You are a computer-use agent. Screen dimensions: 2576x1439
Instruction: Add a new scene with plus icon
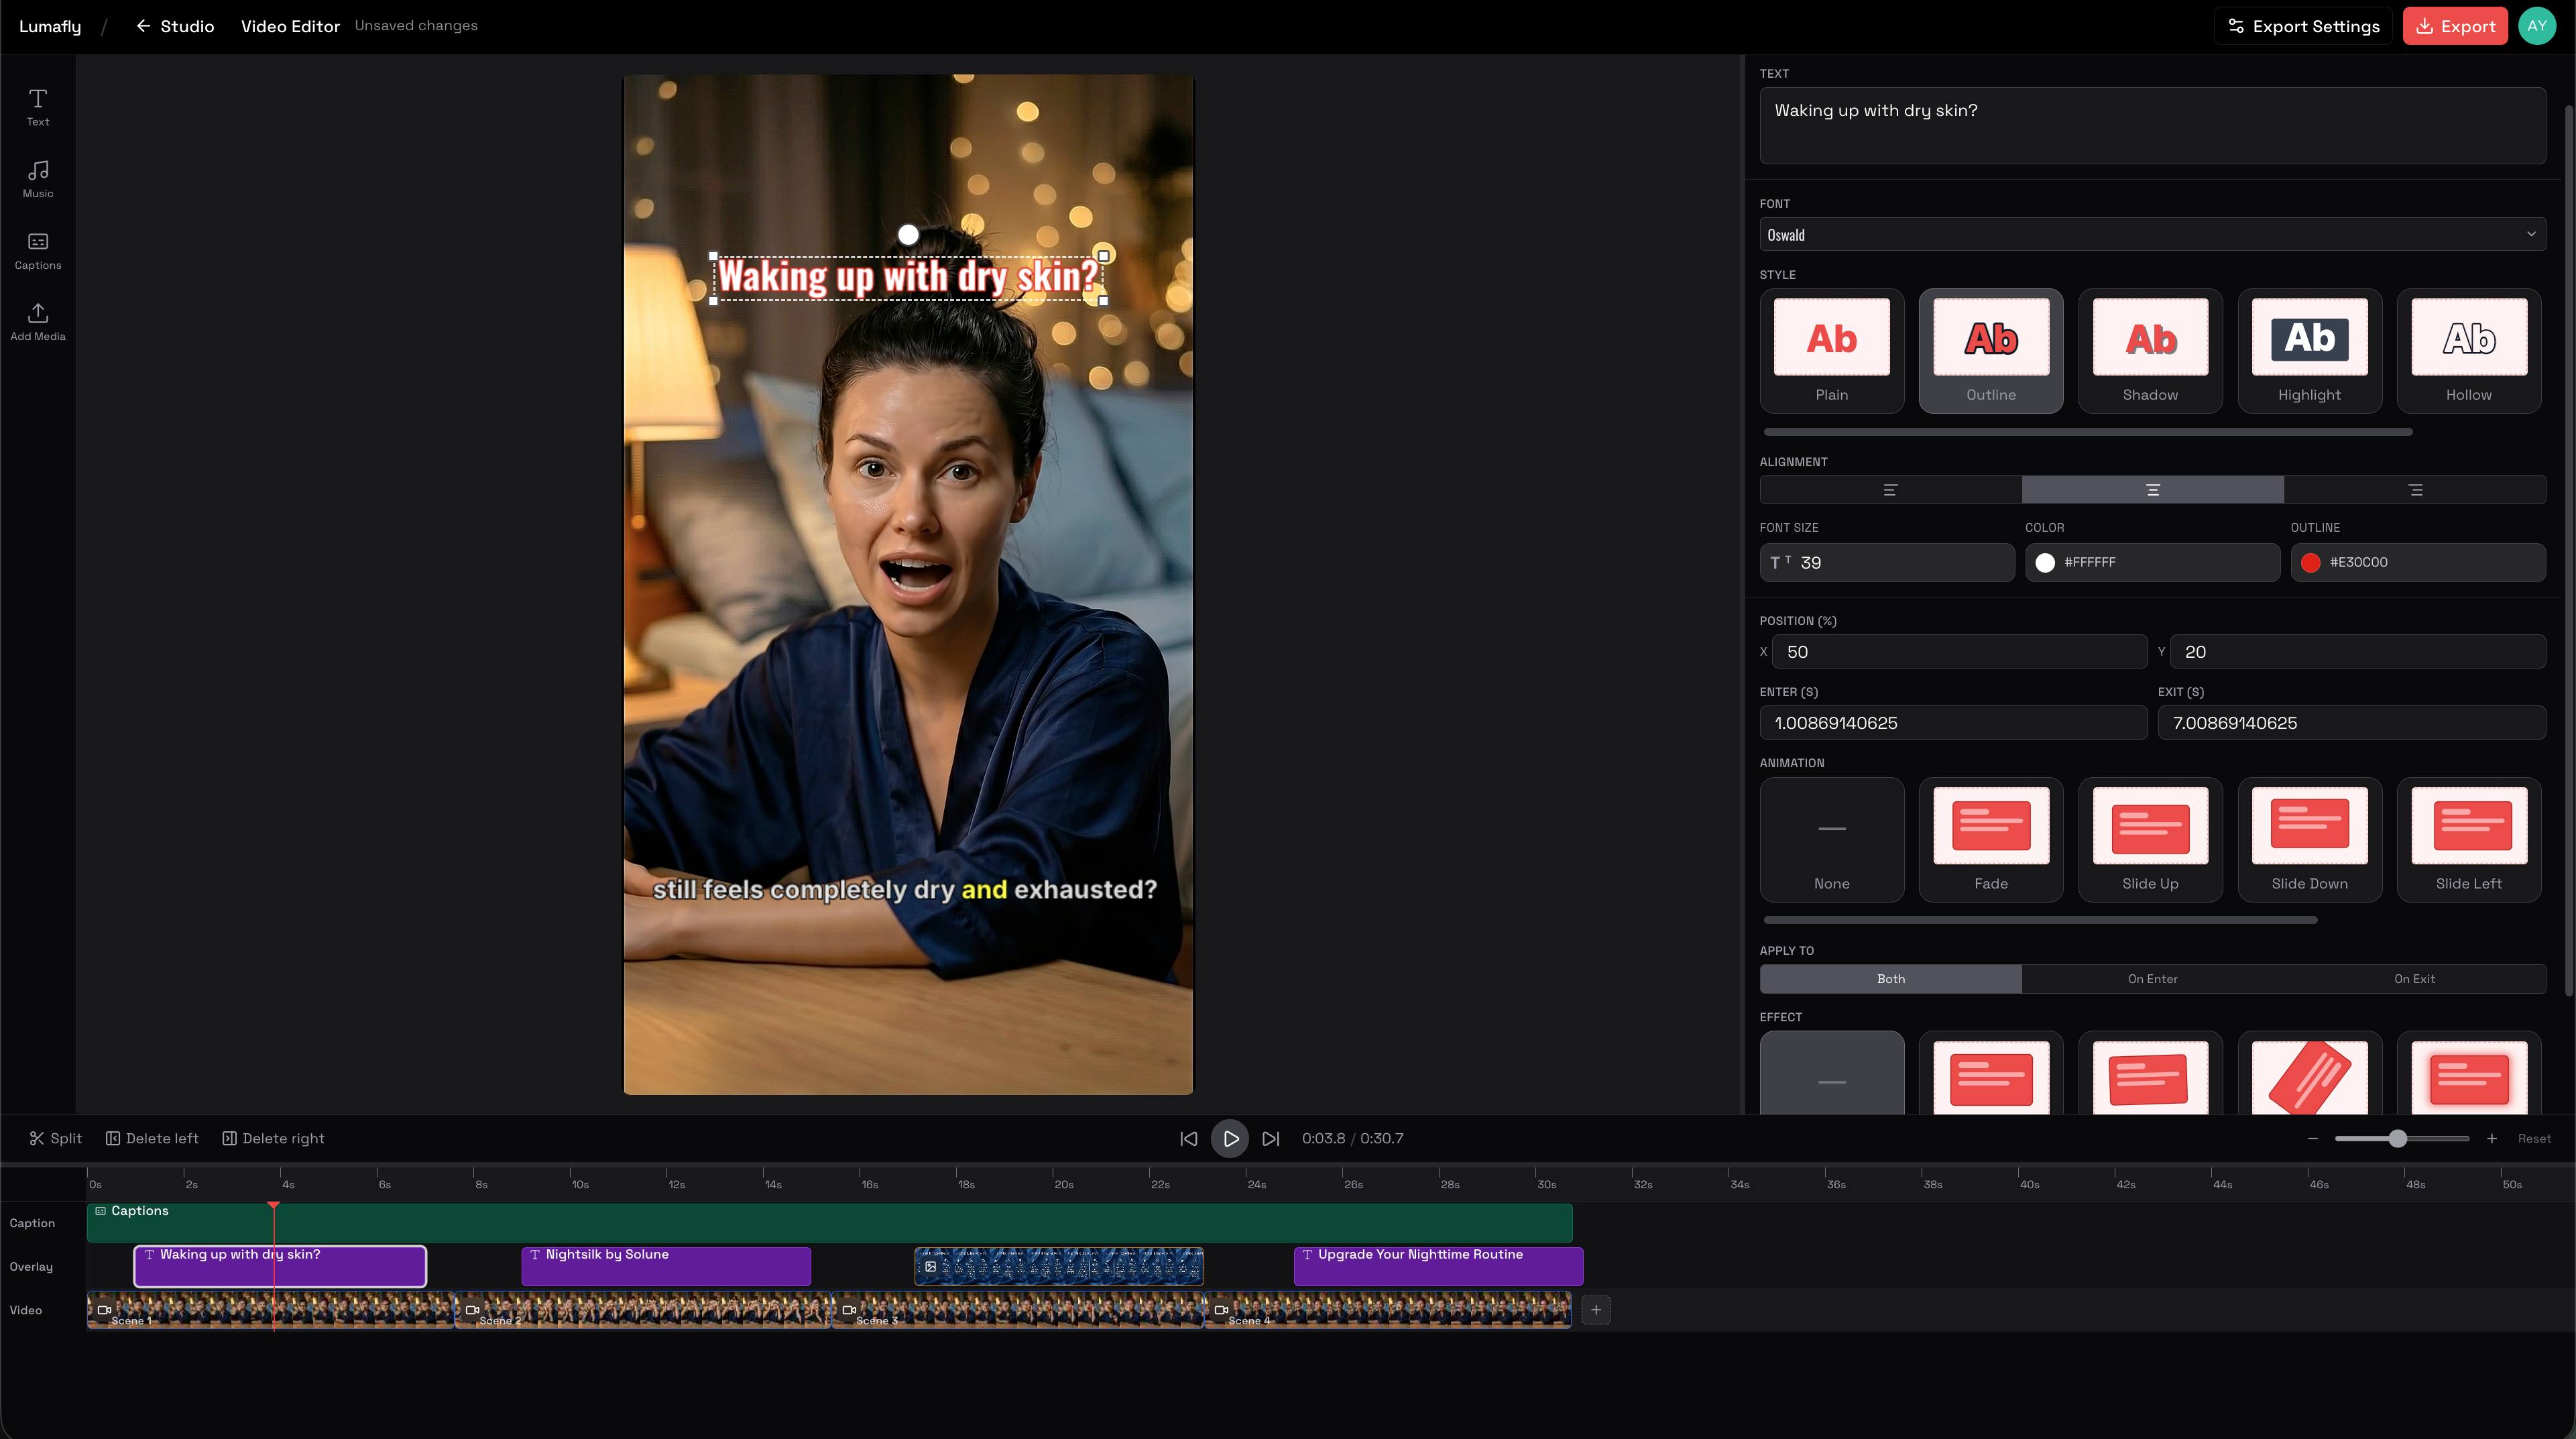point(1596,1309)
